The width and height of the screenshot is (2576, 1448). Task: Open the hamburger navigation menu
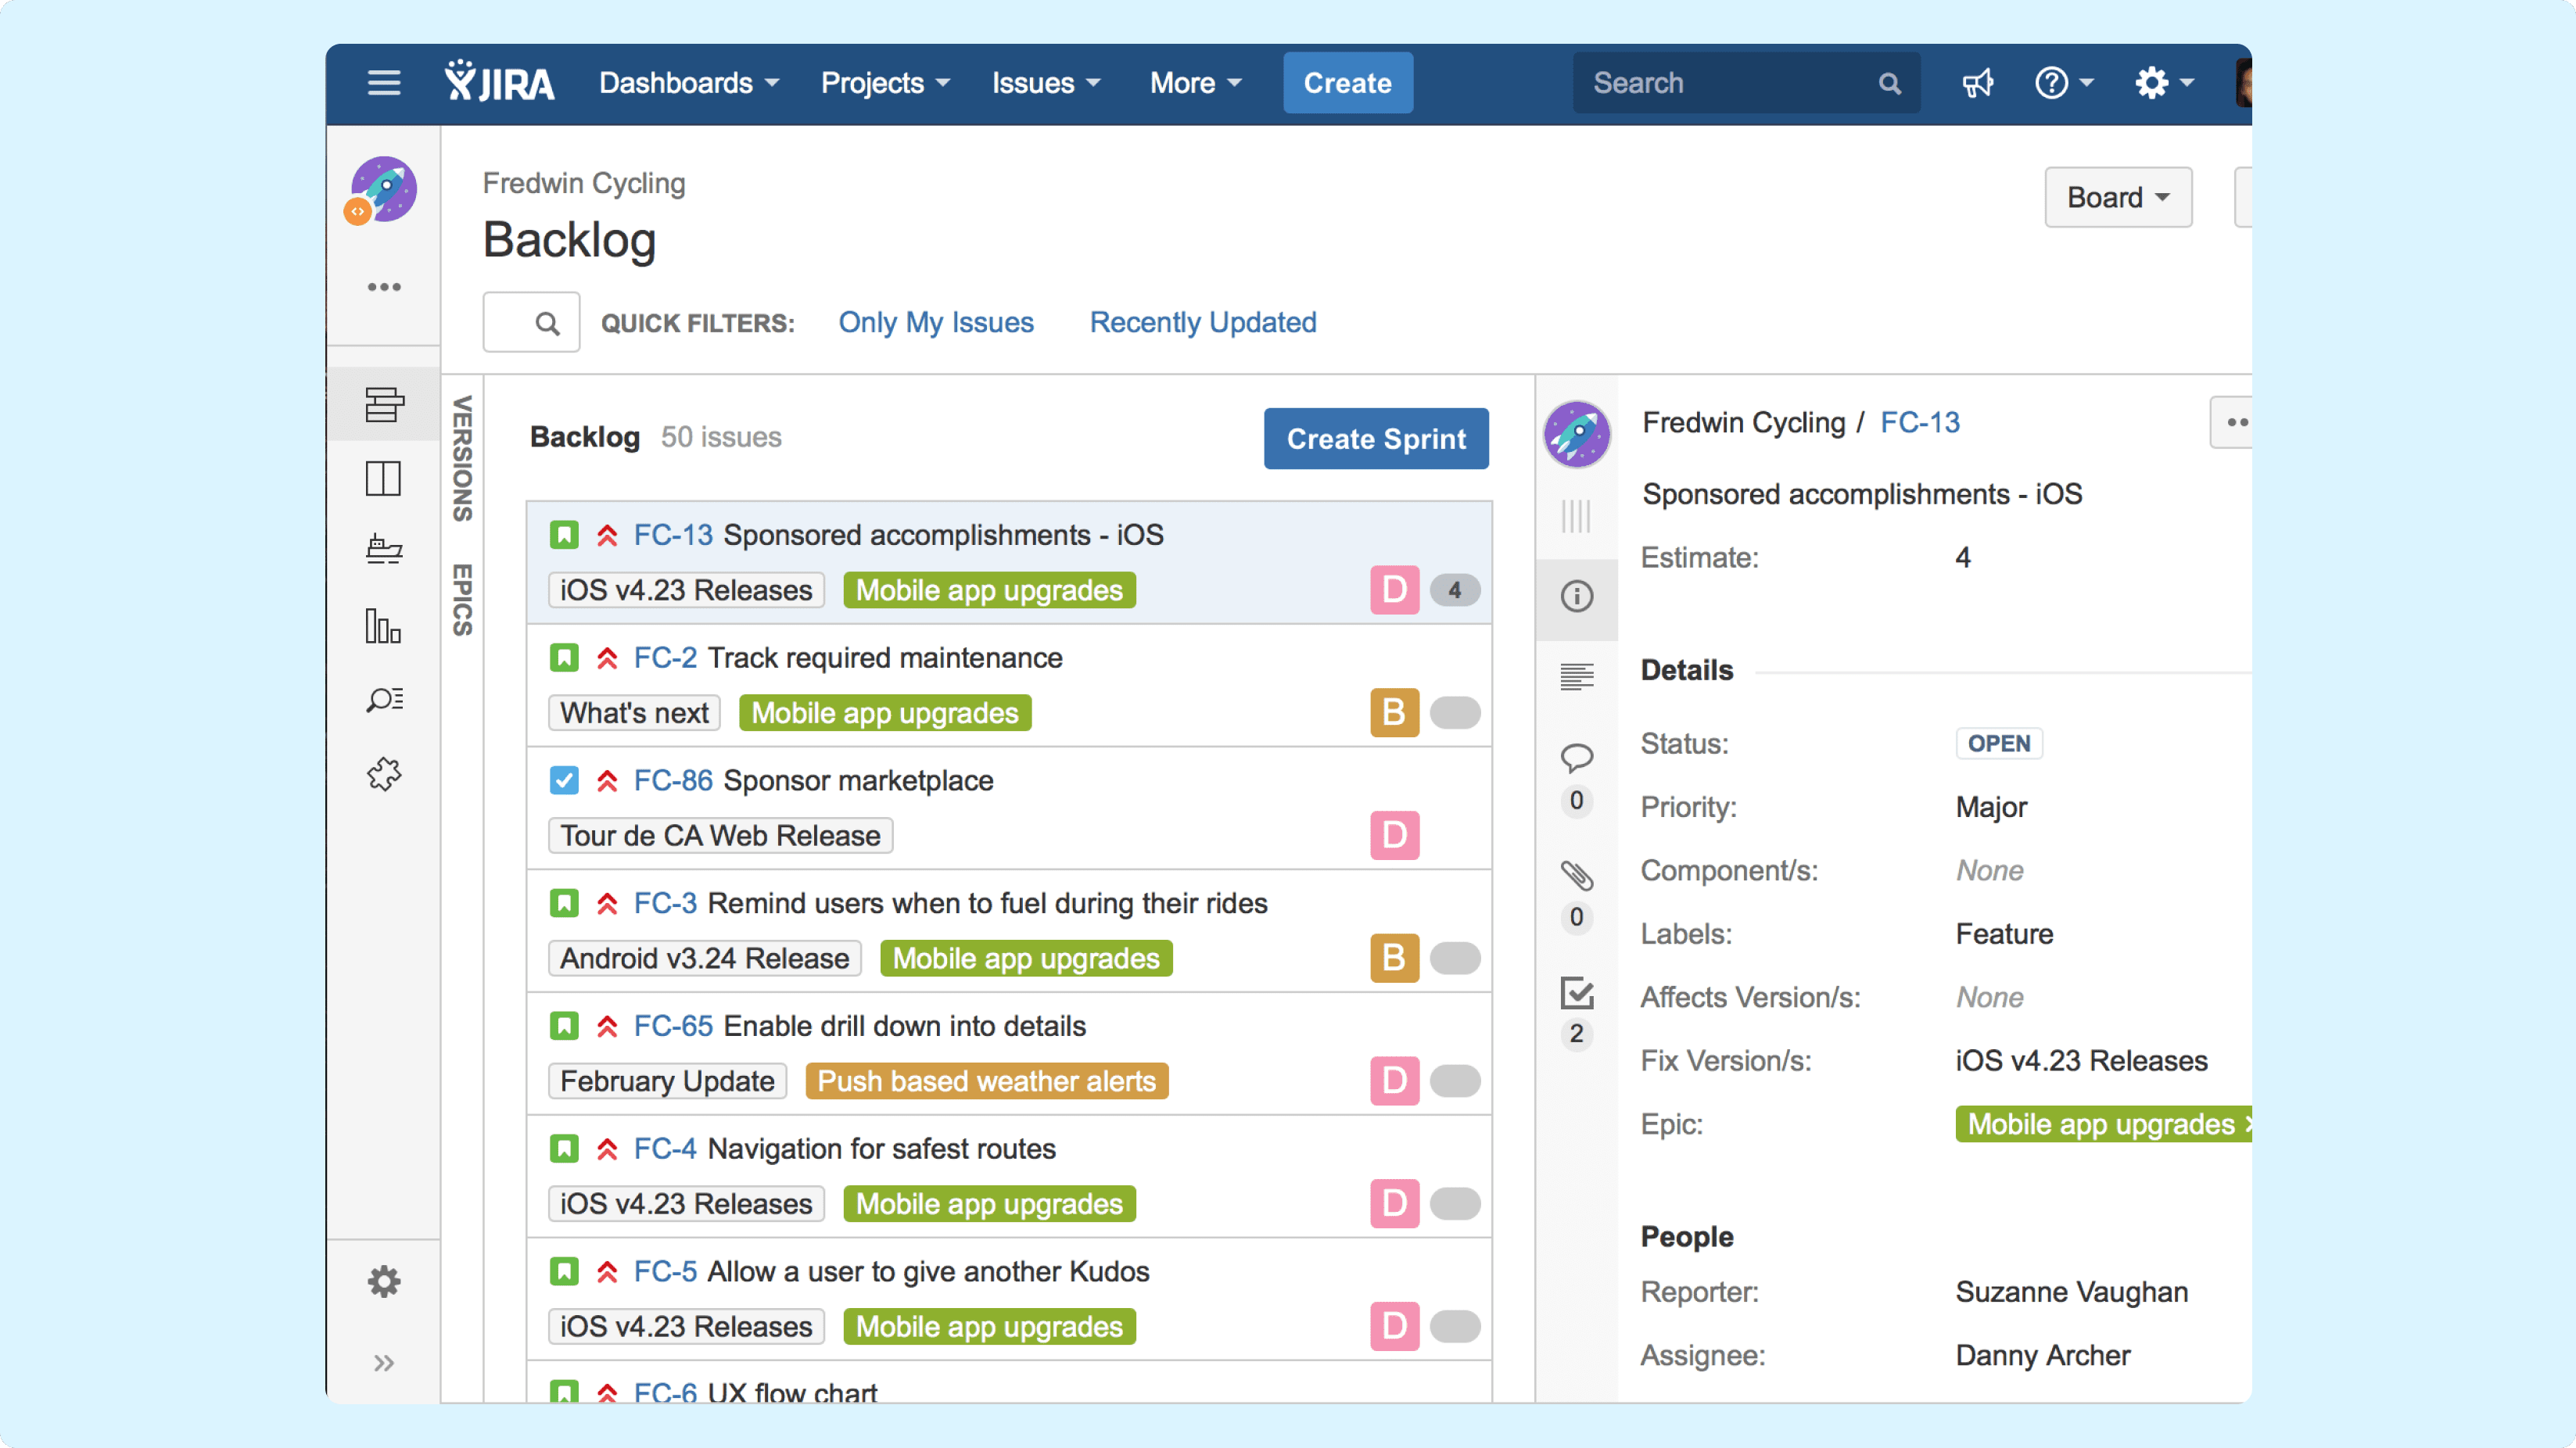384,83
